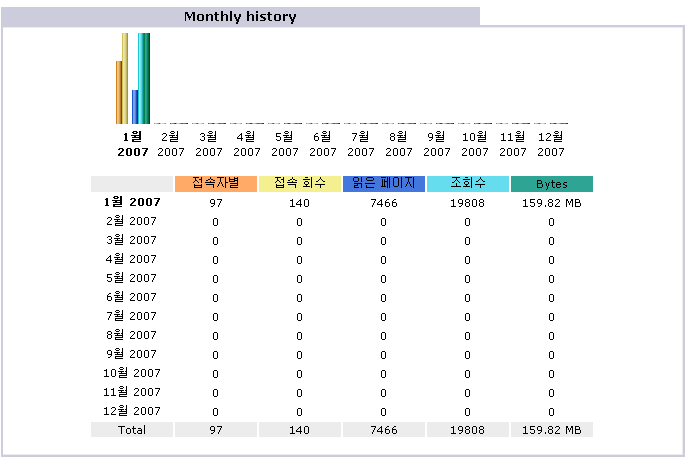The height and width of the screenshot is (462, 686).
Task: Click the 19808 value in the Total row
Action: click(467, 430)
